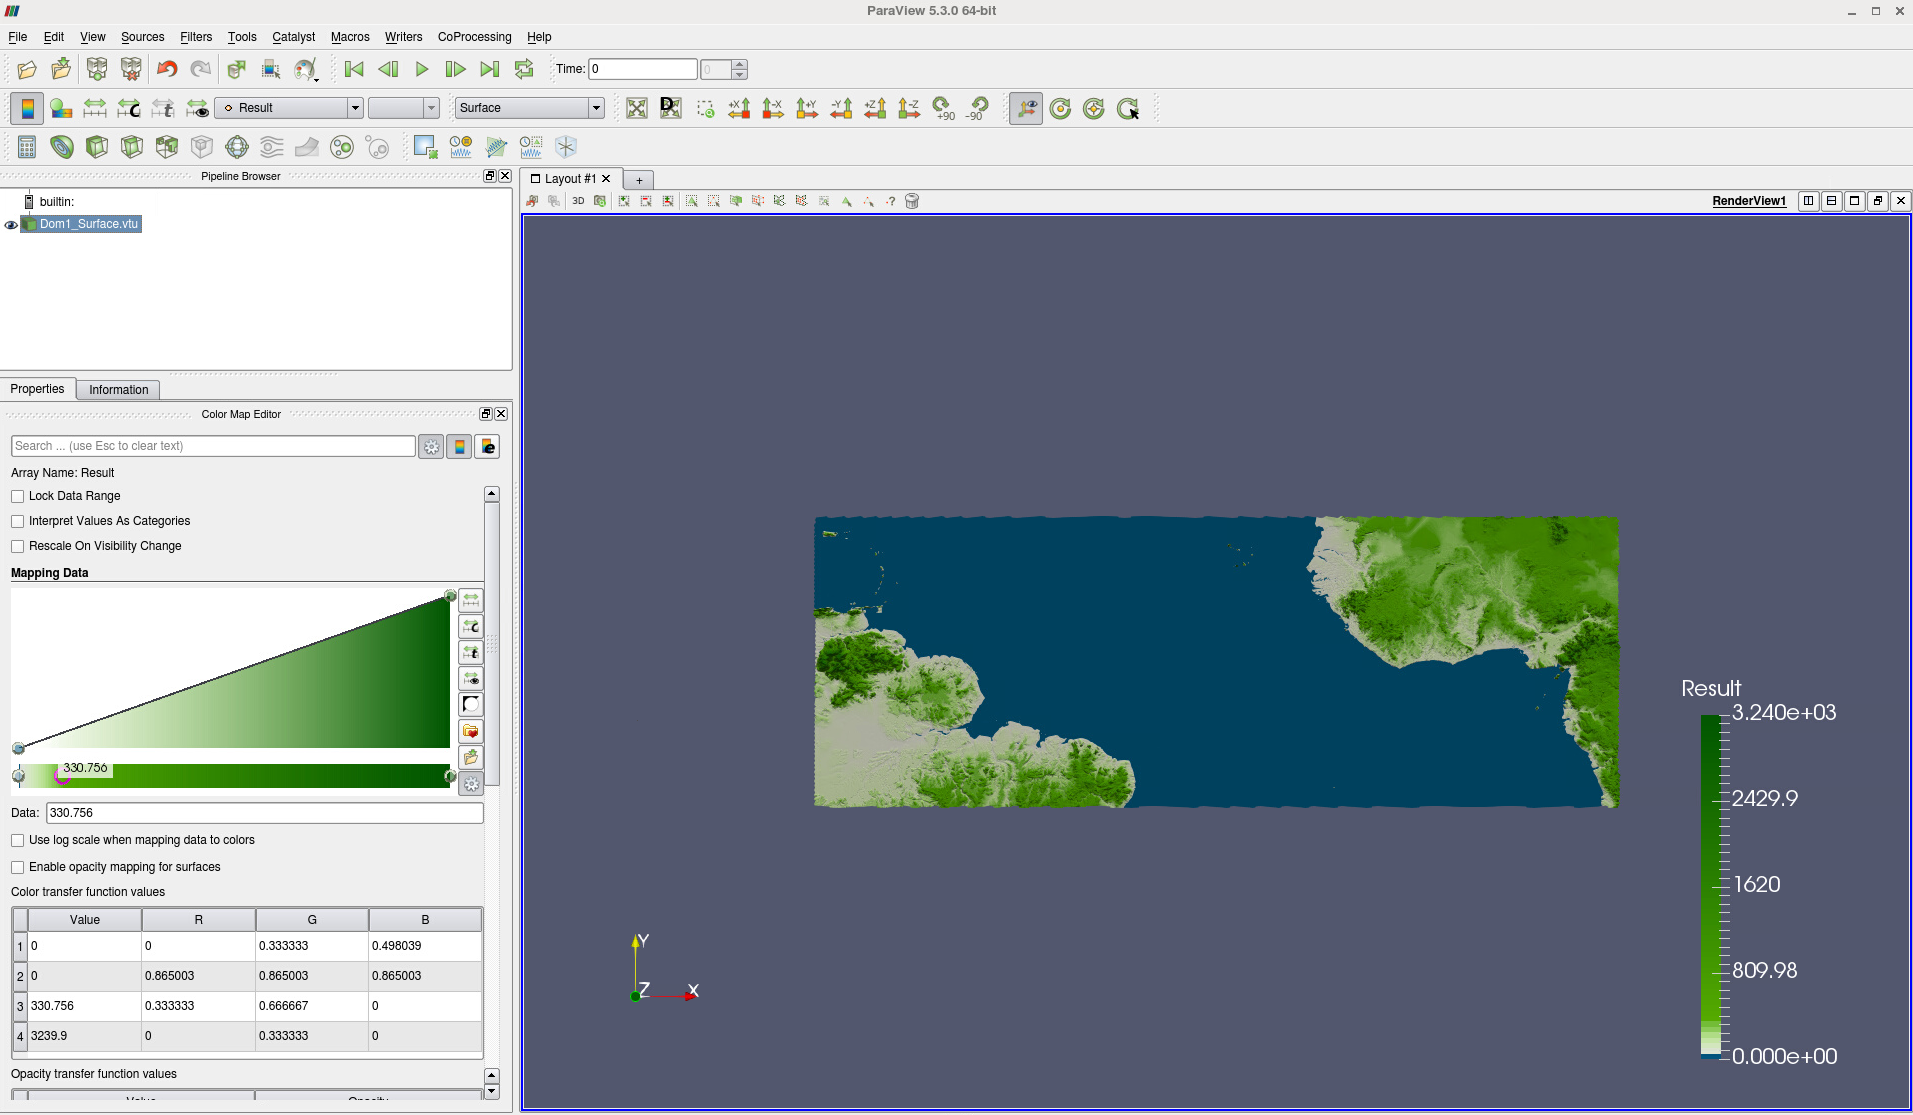Click the Play animation button

click(x=422, y=69)
